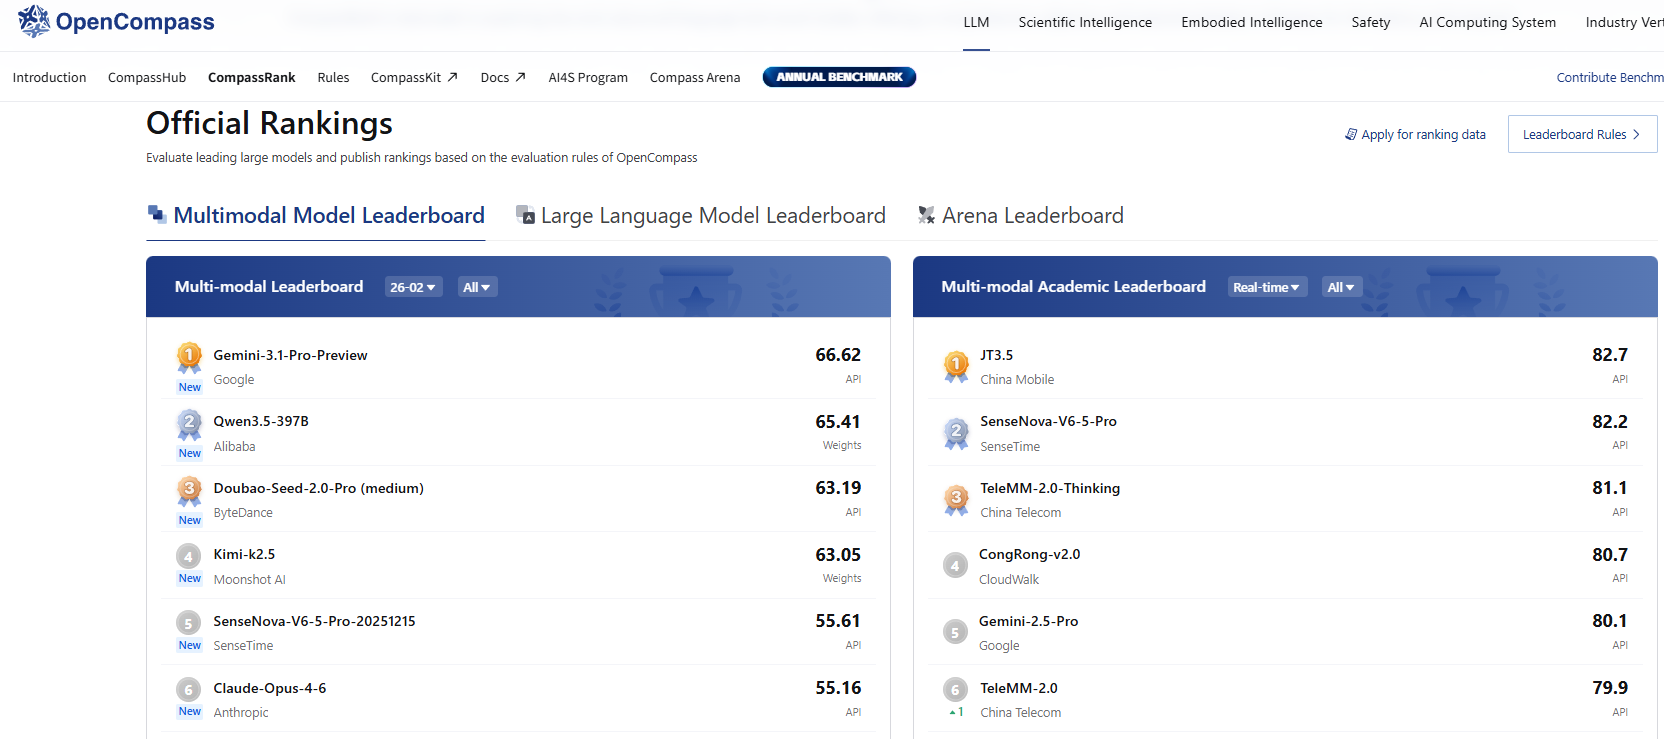Click the Moonshot AI organization label

coord(249,579)
